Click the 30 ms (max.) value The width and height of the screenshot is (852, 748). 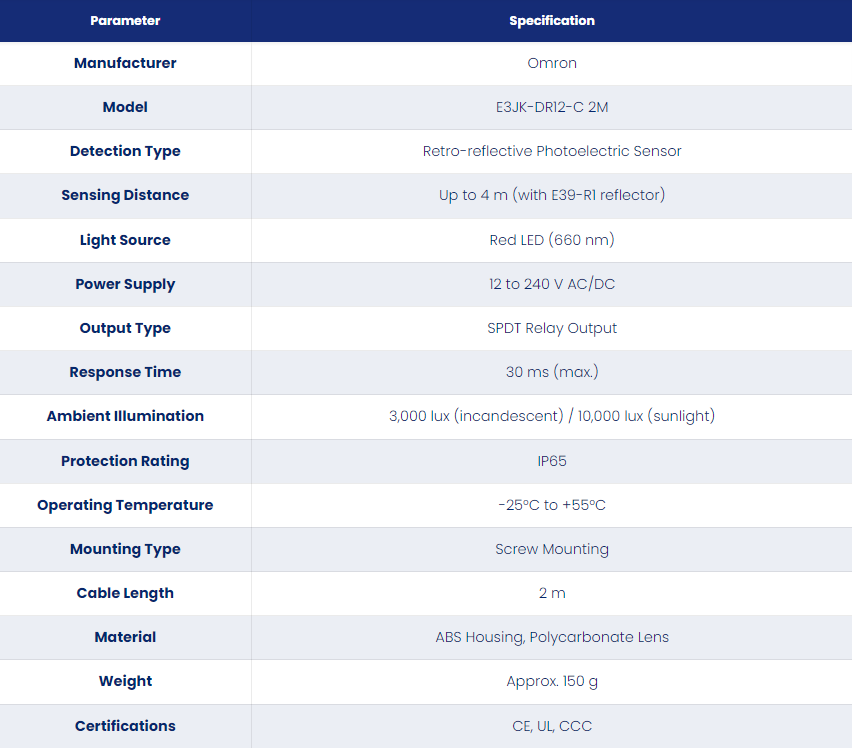[552, 372]
